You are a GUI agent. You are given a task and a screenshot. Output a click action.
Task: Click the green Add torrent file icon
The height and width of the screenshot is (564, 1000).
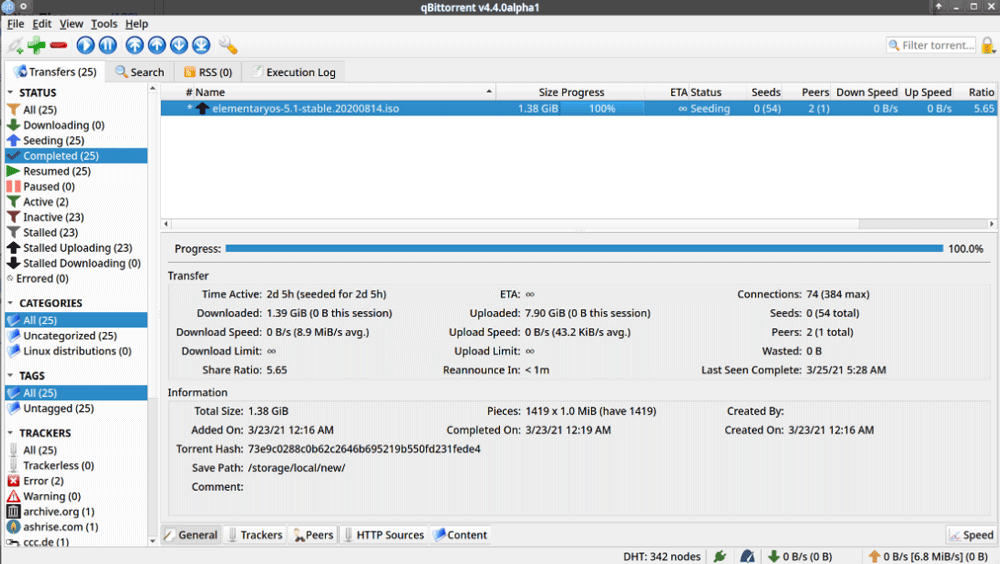click(x=36, y=45)
